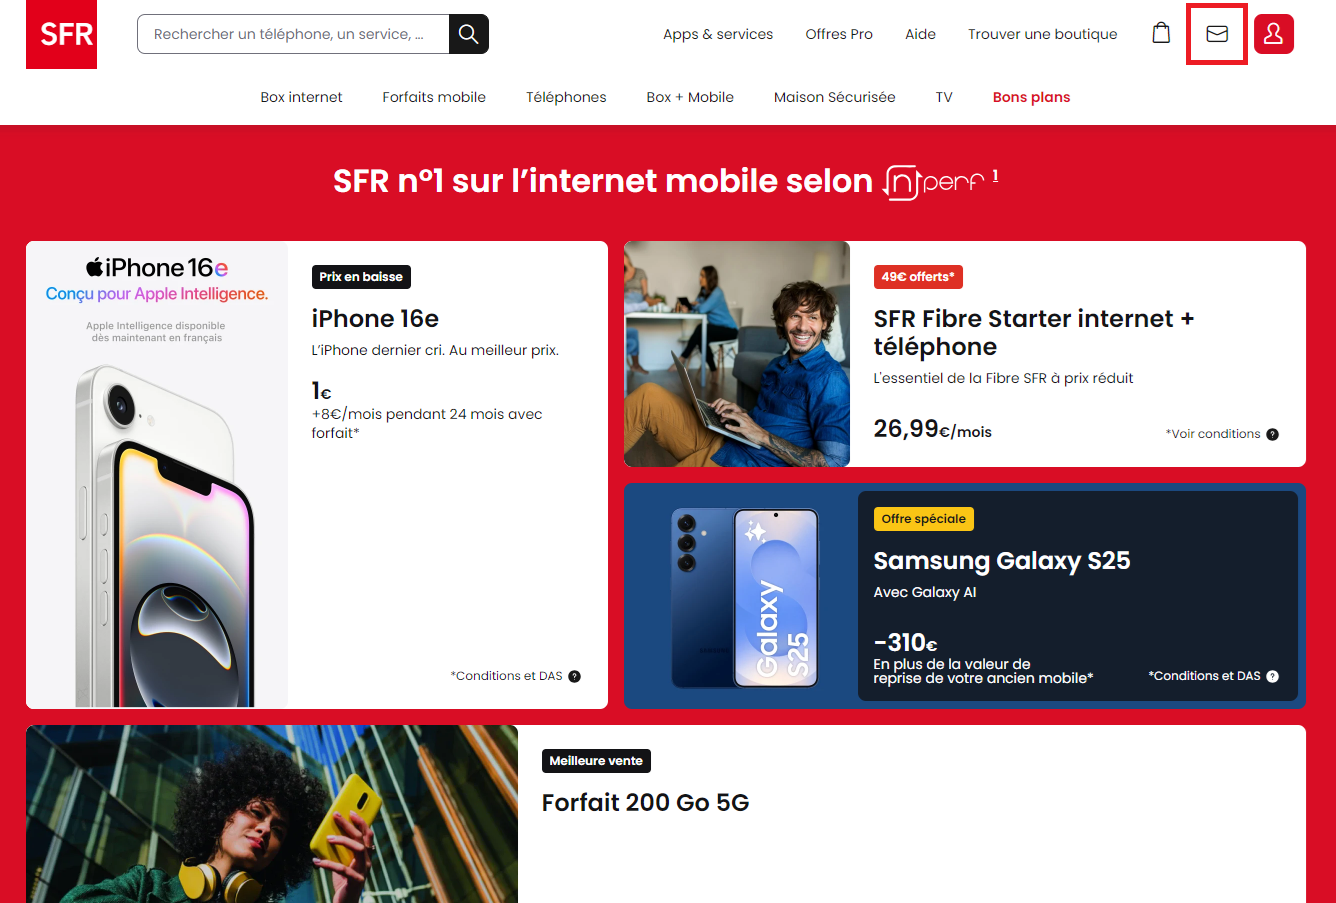
Task: Open Box internet menu
Action: [x=301, y=97]
